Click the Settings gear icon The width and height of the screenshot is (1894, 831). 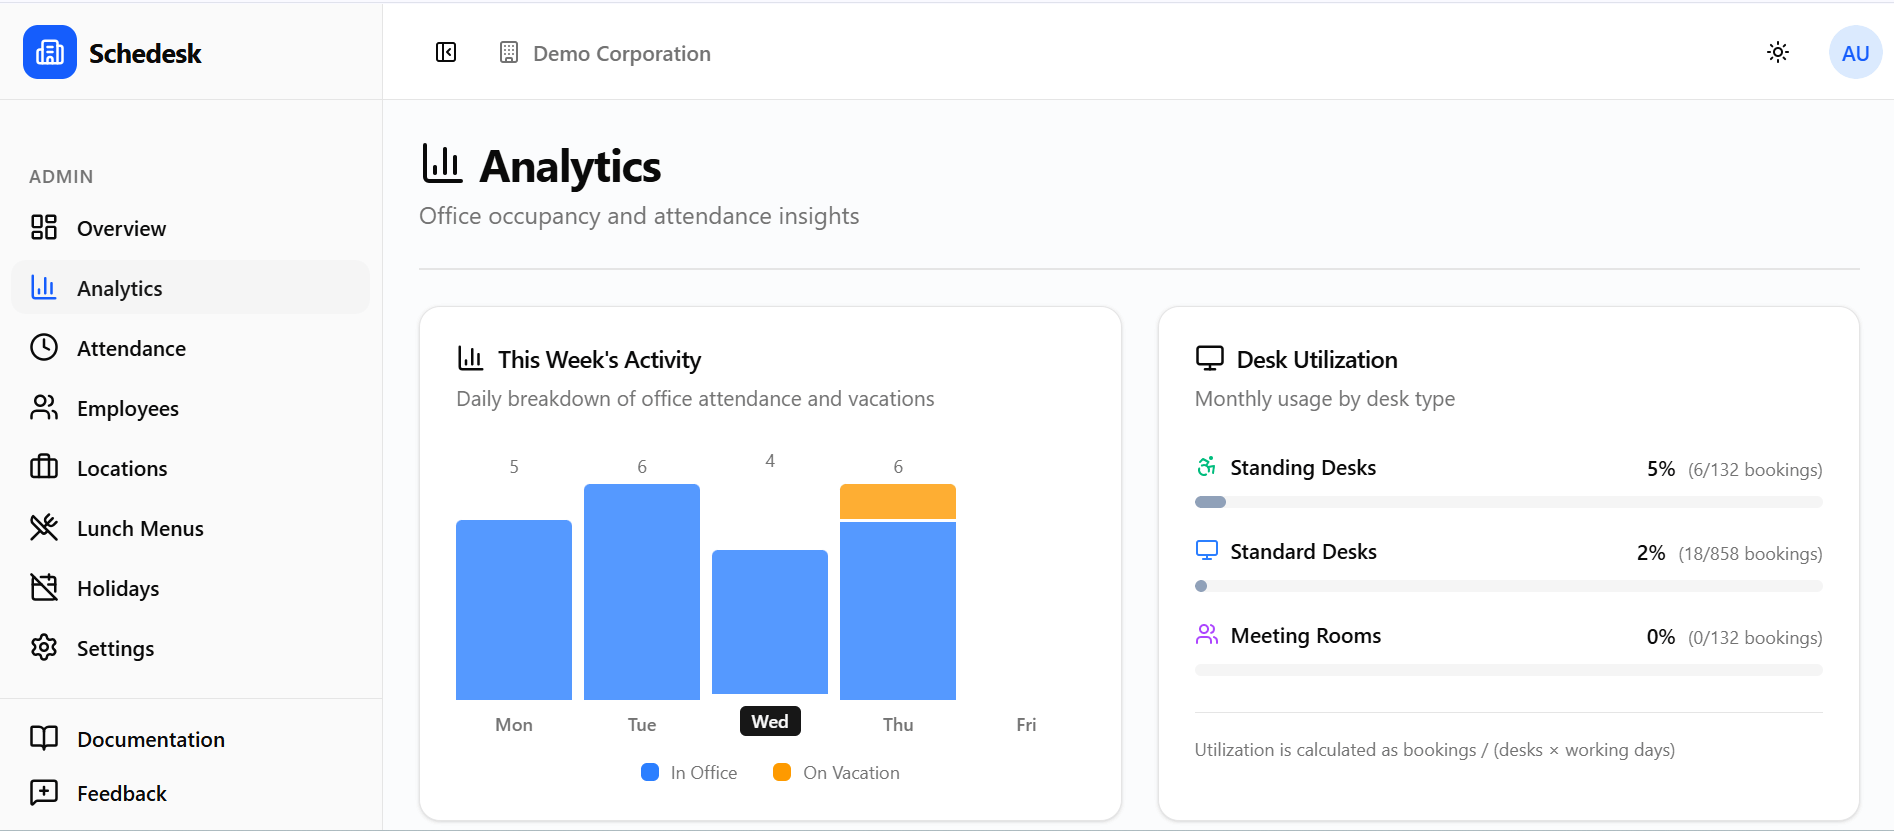pyautogui.click(x=44, y=647)
